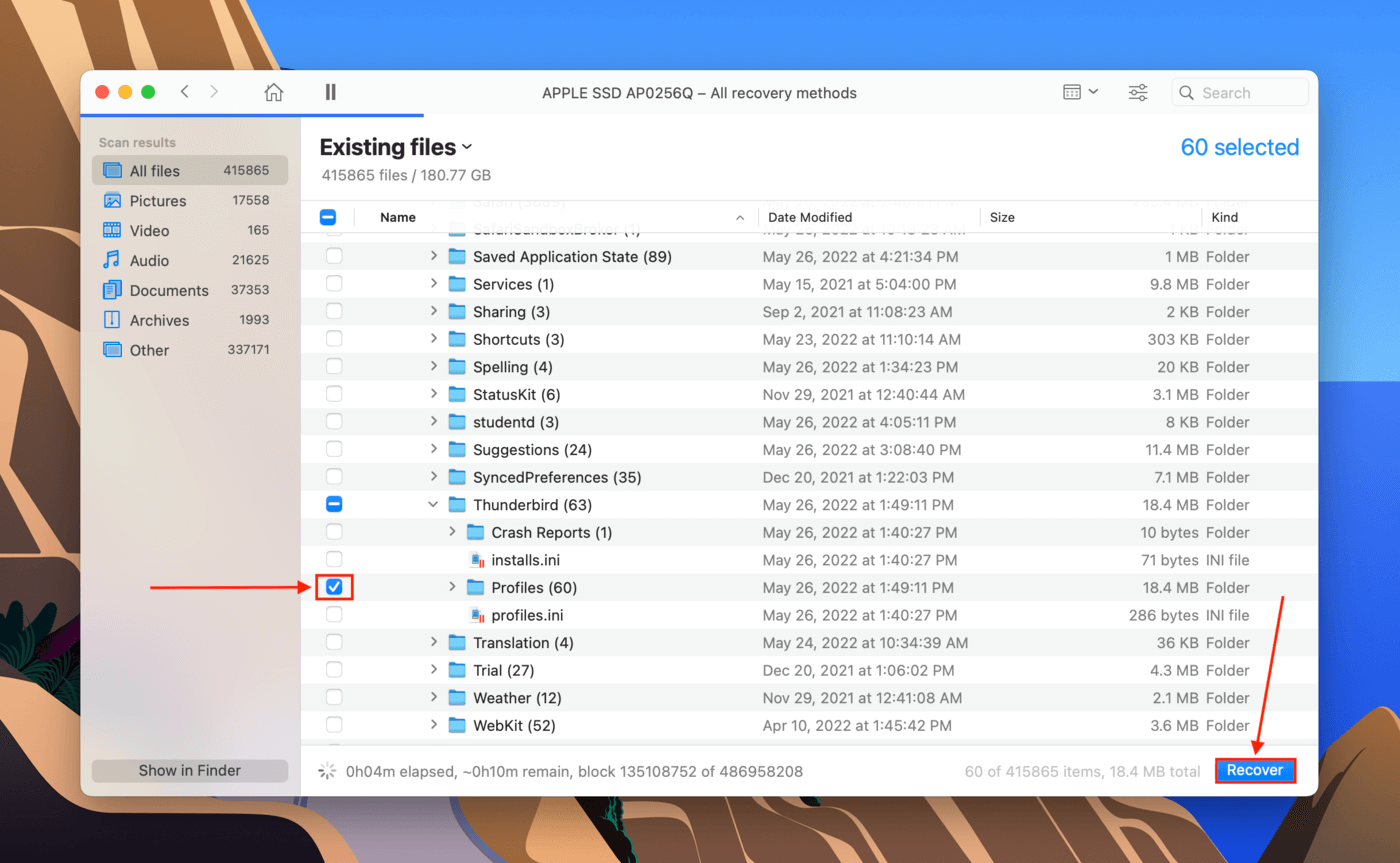Click the 60 selected label

(x=1240, y=147)
